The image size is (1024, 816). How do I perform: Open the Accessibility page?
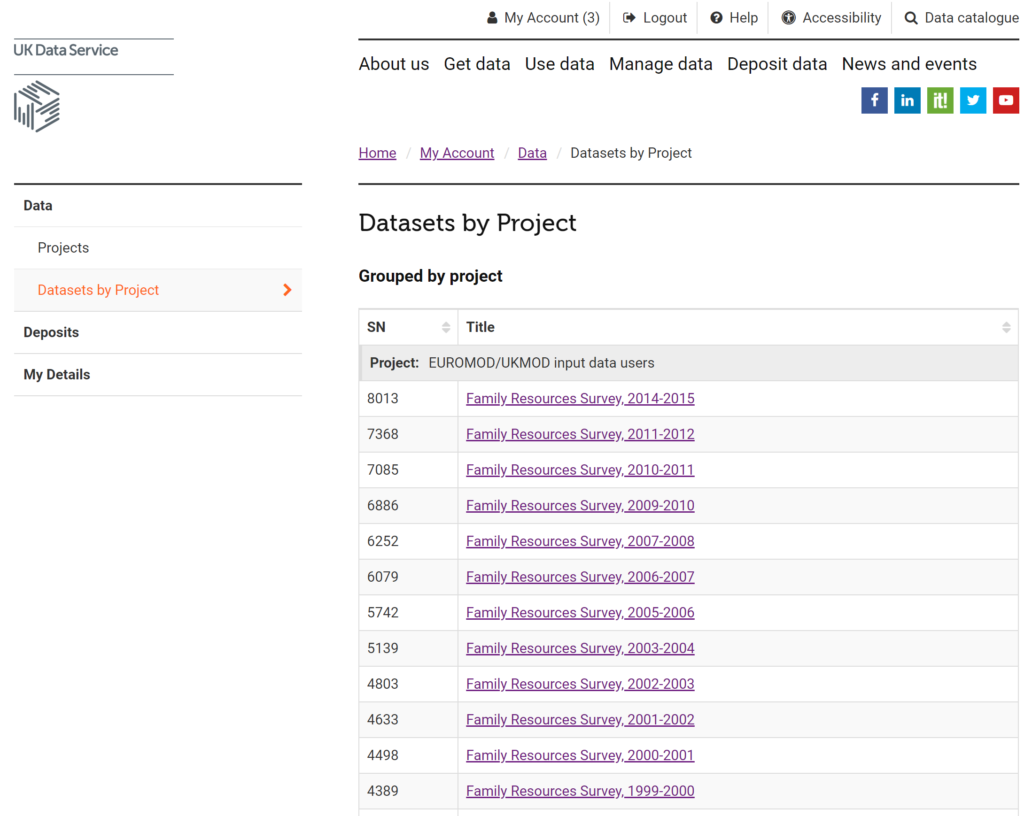point(831,18)
